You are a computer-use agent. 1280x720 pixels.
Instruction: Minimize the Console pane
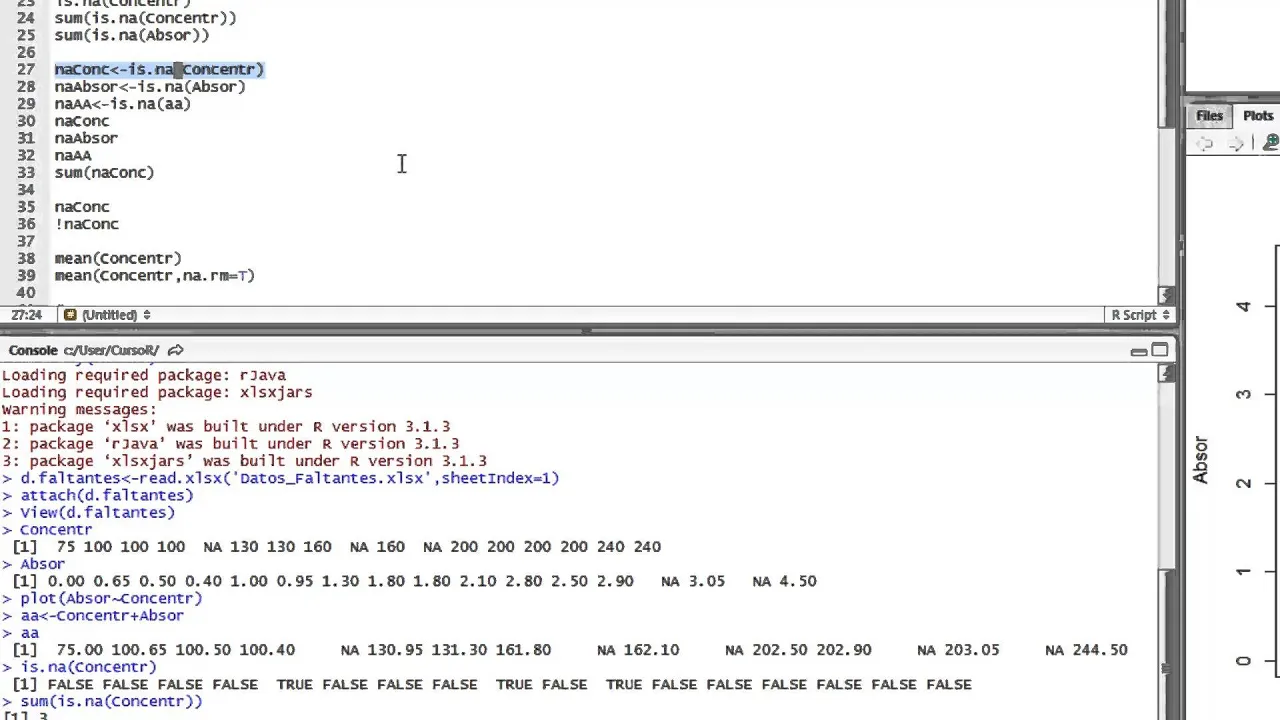pyautogui.click(x=1139, y=351)
